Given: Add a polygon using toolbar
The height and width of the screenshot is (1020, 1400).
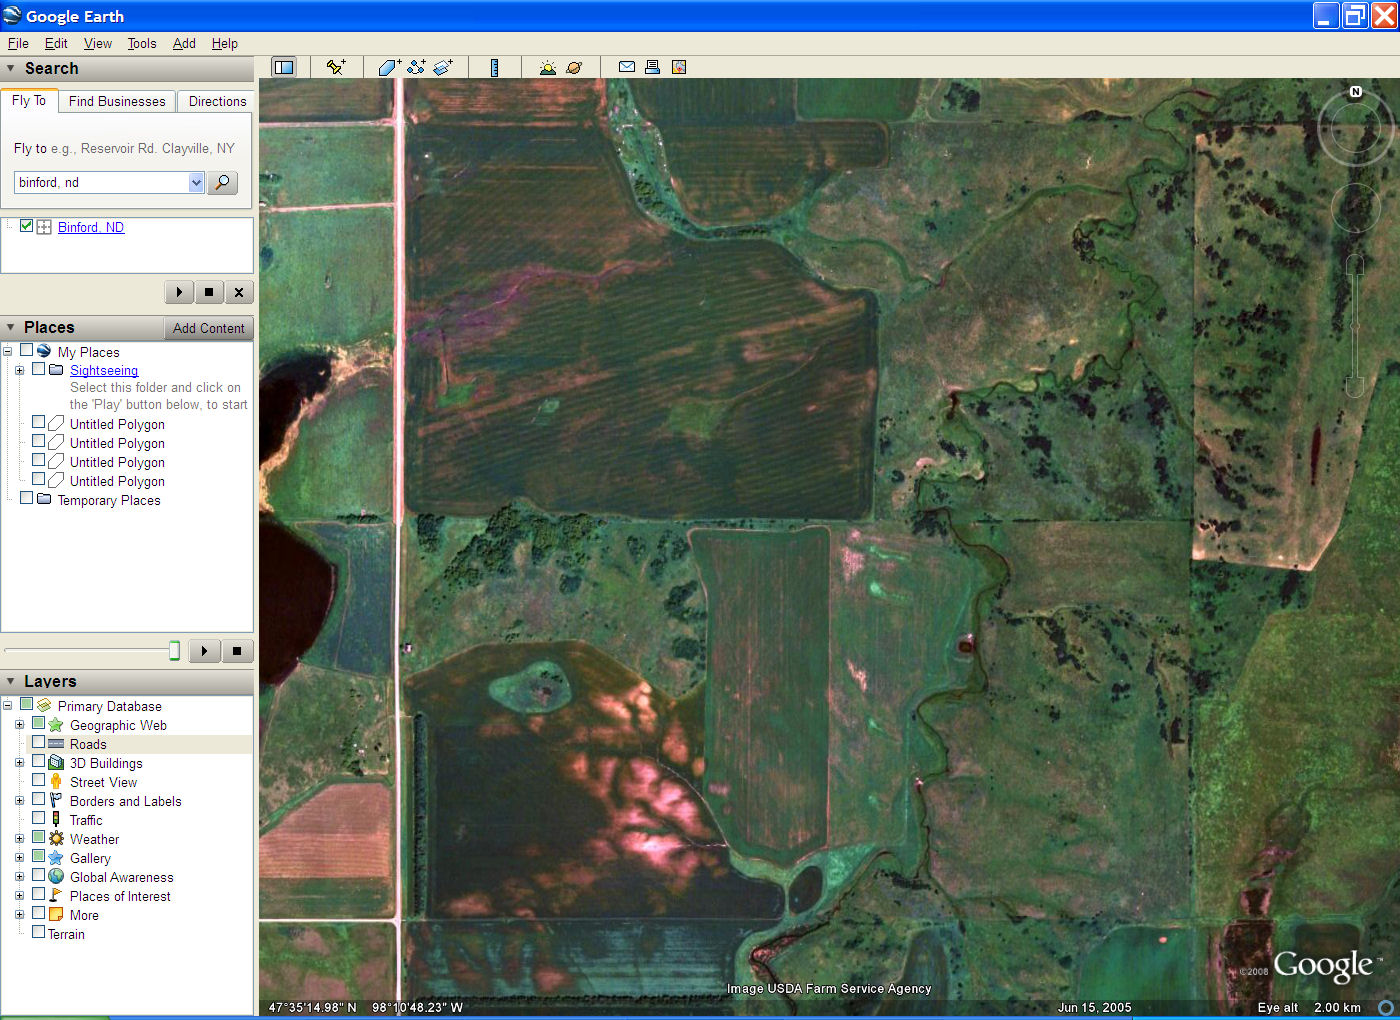Looking at the screenshot, I should click(389, 67).
